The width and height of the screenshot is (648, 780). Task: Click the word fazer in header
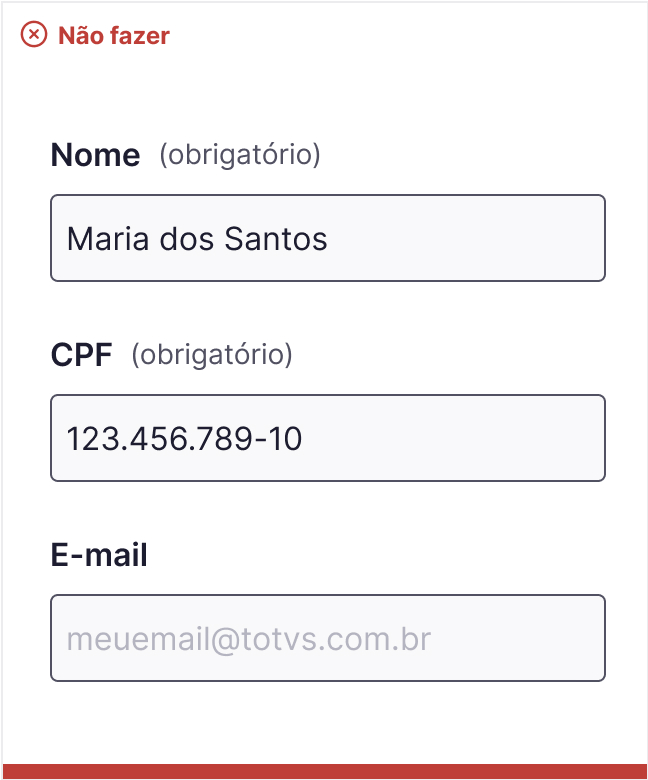(x=140, y=36)
